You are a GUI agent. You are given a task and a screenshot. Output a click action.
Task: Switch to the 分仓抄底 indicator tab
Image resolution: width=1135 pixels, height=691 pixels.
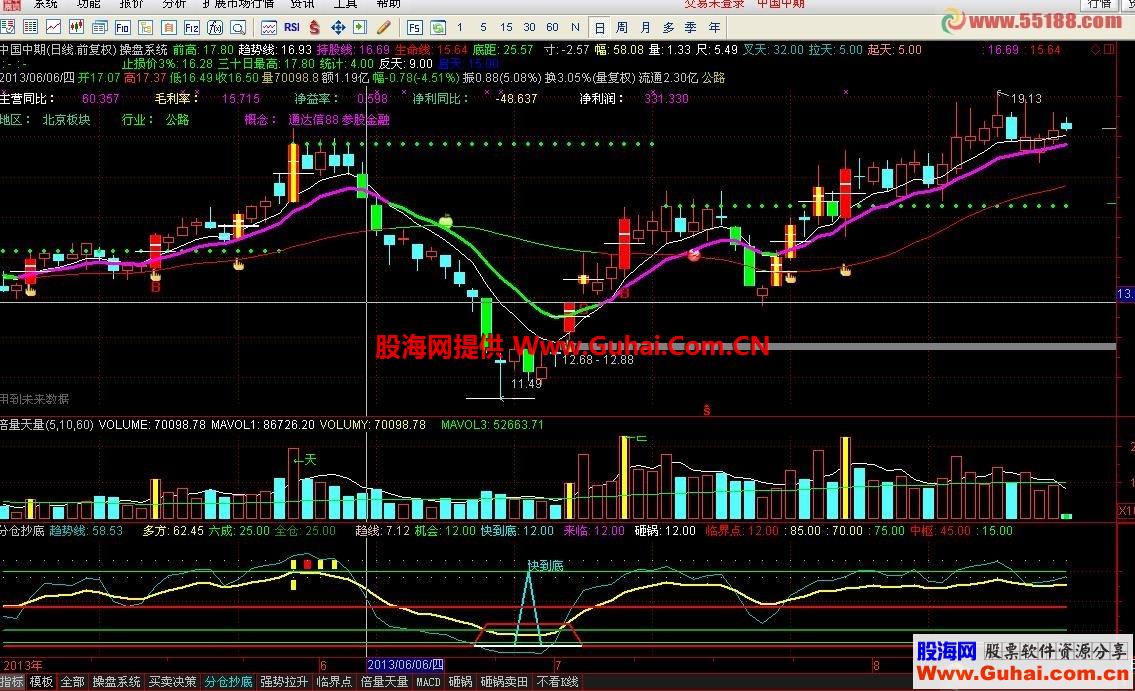(x=228, y=682)
